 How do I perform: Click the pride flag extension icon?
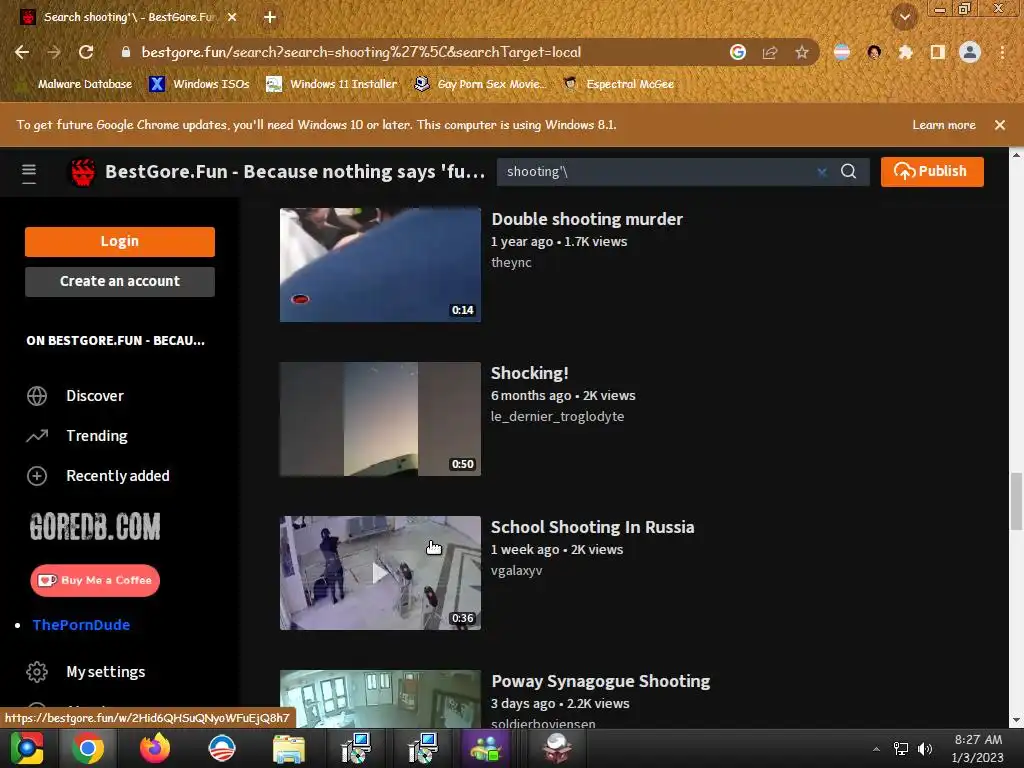tap(842, 52)
